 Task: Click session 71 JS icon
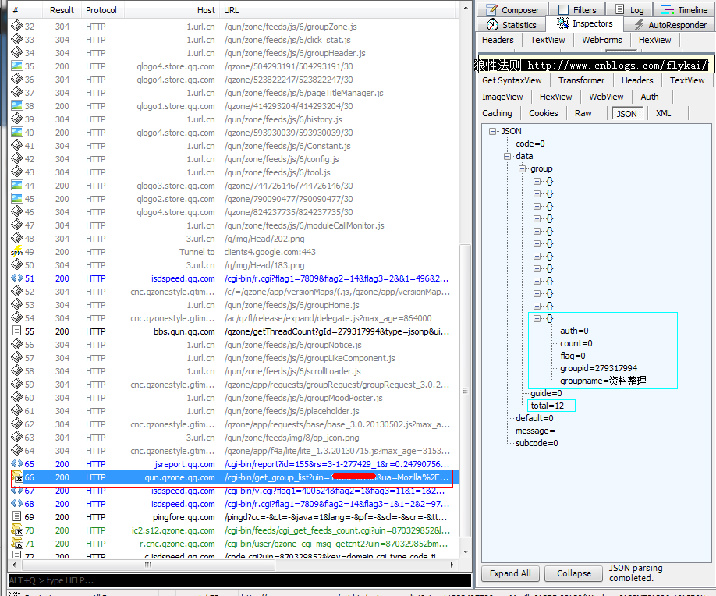point(17,543)
